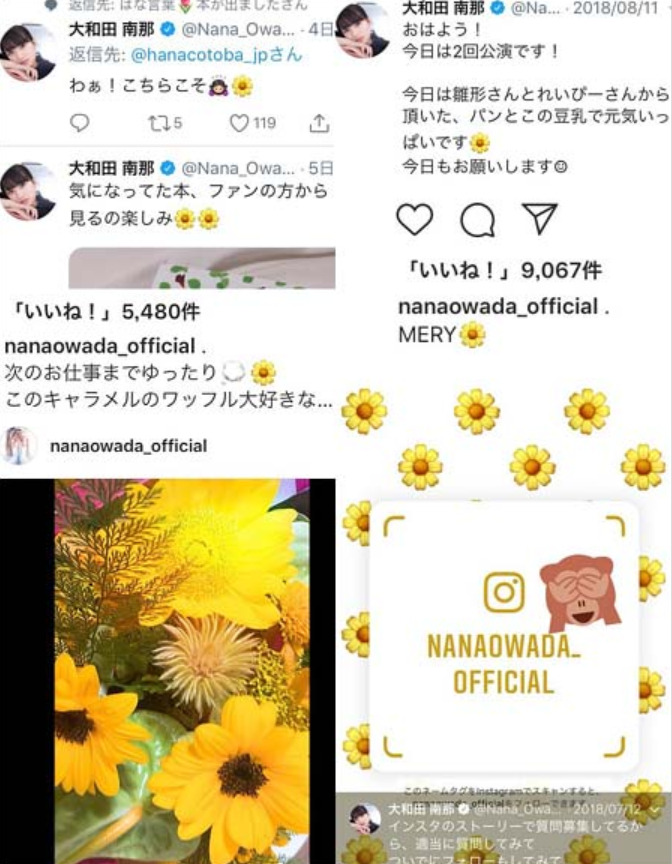Click profile avatar on 2018/08/11 tweet
672x864 pixels.
click(363, 30)
